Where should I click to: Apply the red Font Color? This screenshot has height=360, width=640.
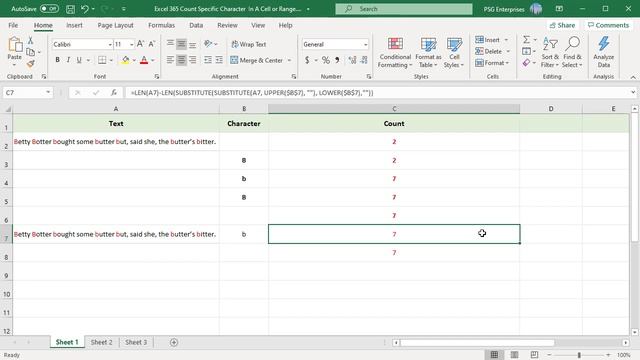[144, 60]
